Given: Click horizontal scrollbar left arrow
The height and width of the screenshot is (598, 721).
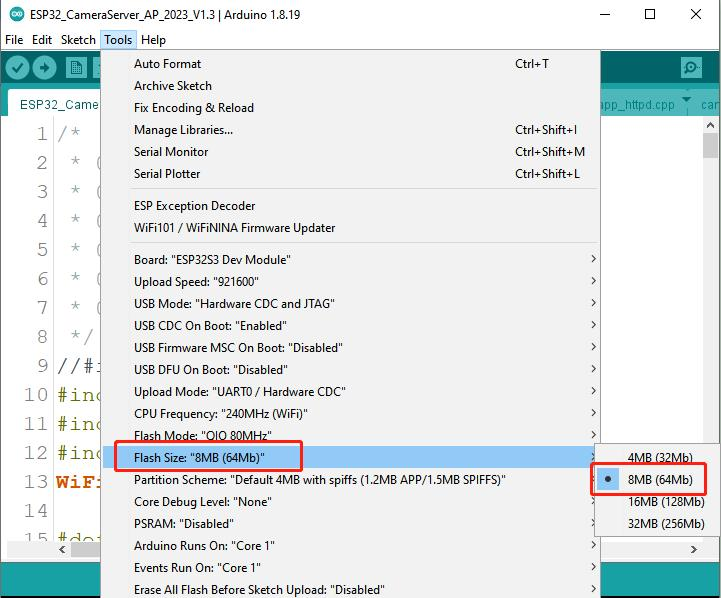Looking at the screenshot, I should [x=62, y=549].
